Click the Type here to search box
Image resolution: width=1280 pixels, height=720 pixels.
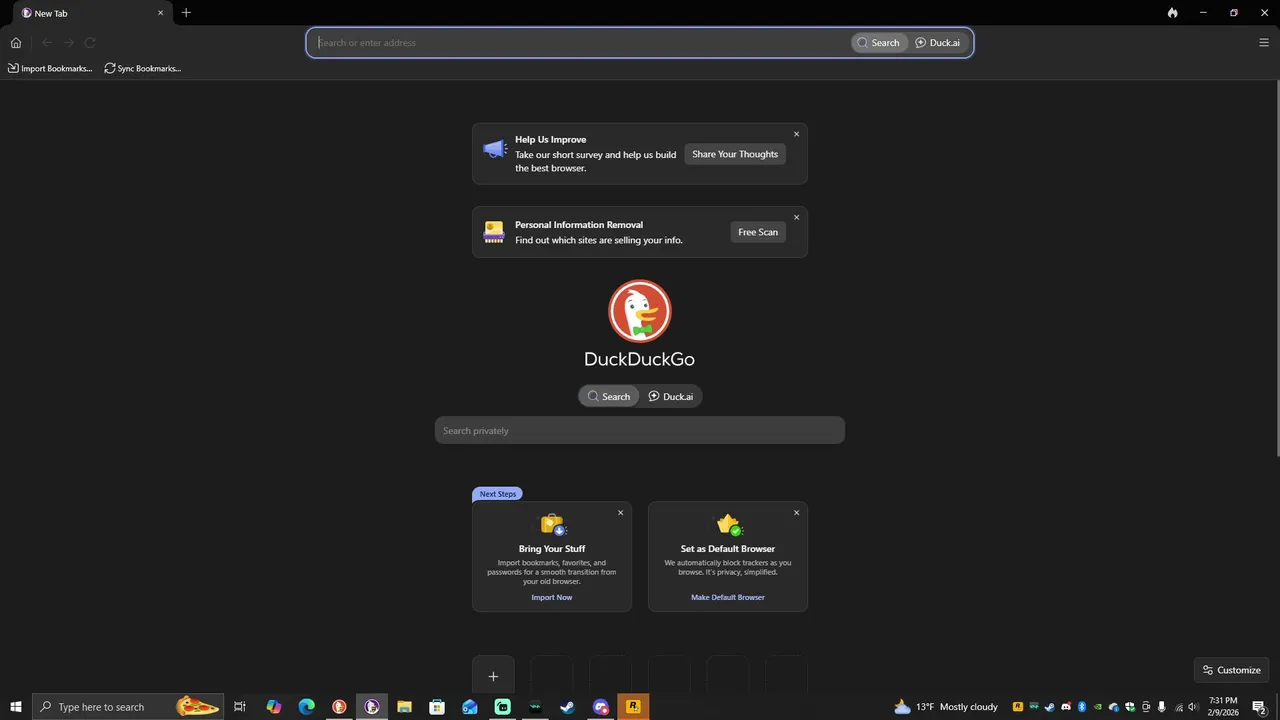[x=128, y=707]
